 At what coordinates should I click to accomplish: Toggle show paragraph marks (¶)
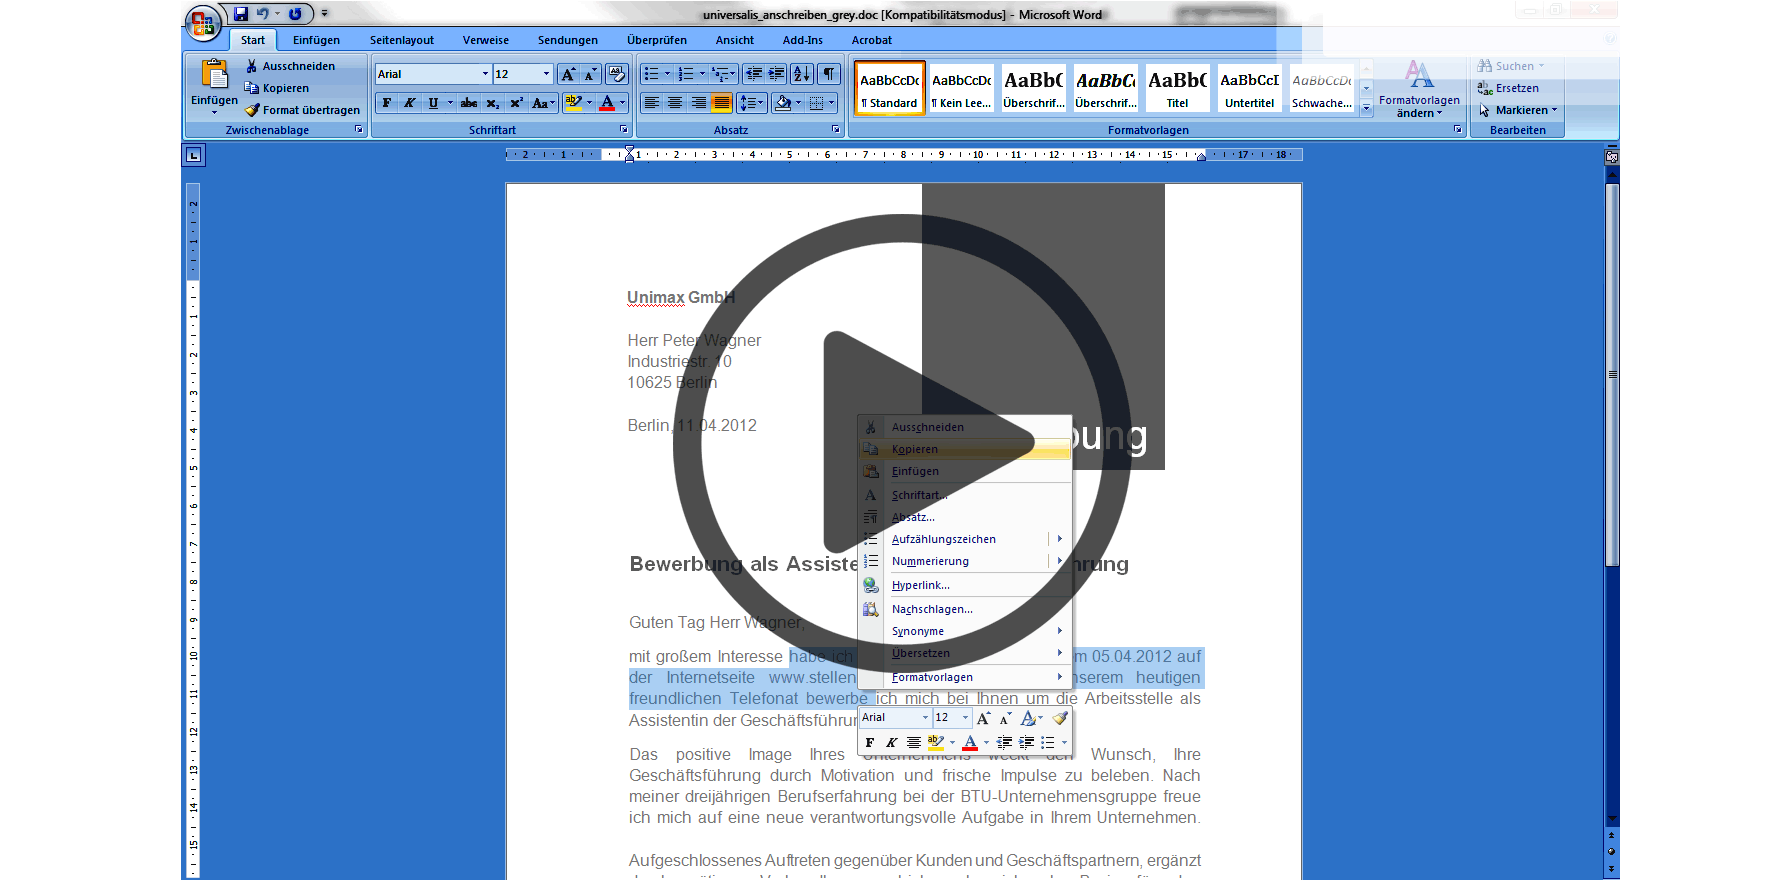[829, 74]
